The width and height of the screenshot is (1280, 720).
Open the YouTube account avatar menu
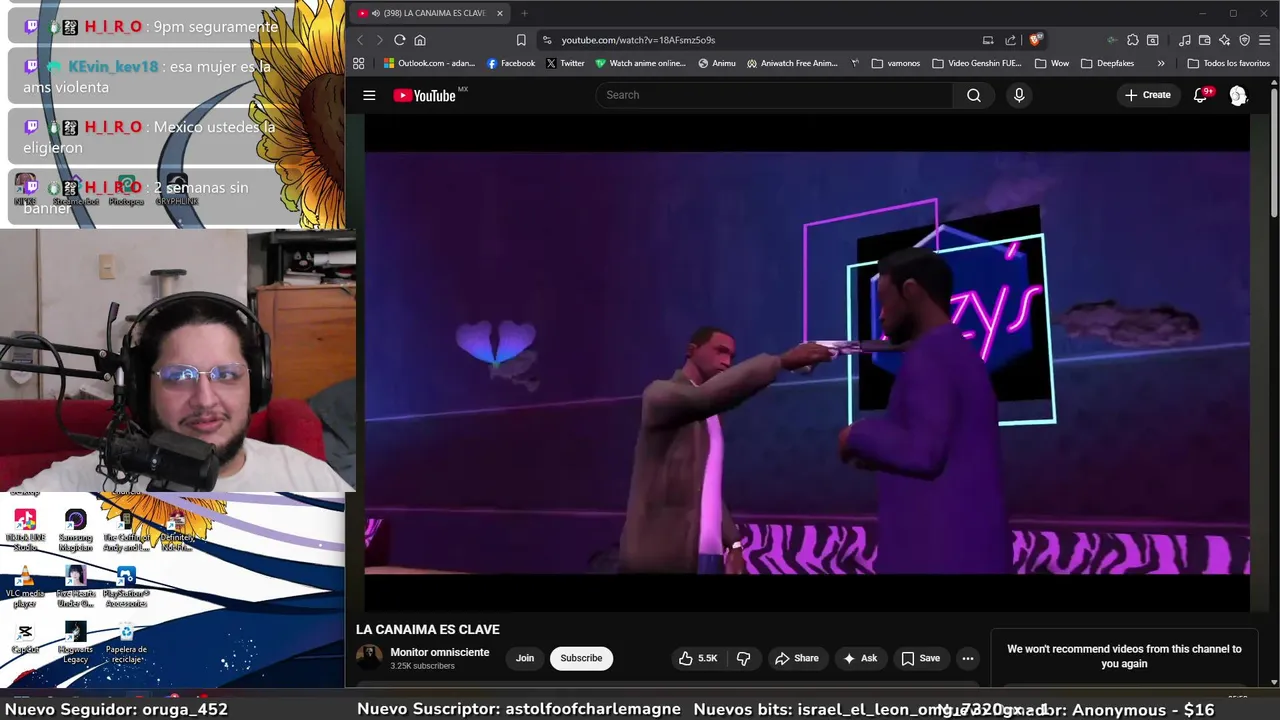(x=1238, y=95)
